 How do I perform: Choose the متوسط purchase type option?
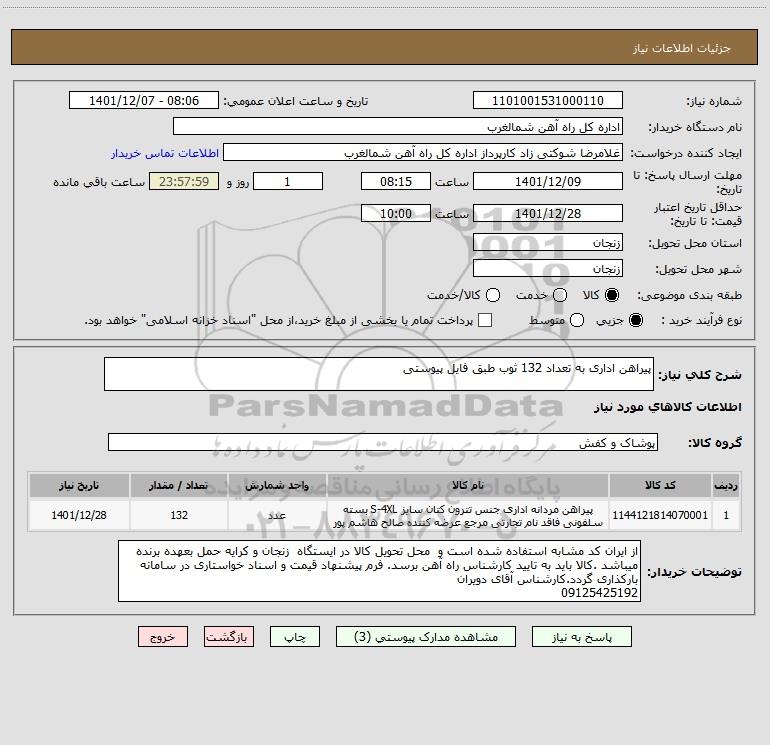pyautogui.click(x=577, y=320)
